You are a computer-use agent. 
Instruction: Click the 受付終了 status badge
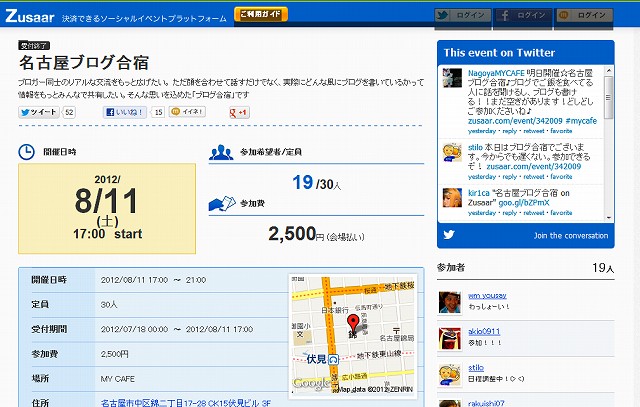[x=34, y=46]
